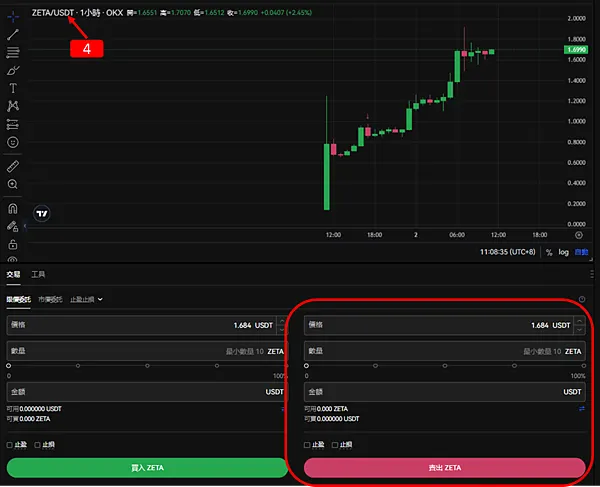600x487 pixels.
Task: Select the text annotation tool
Action: (x=13, y=88)
